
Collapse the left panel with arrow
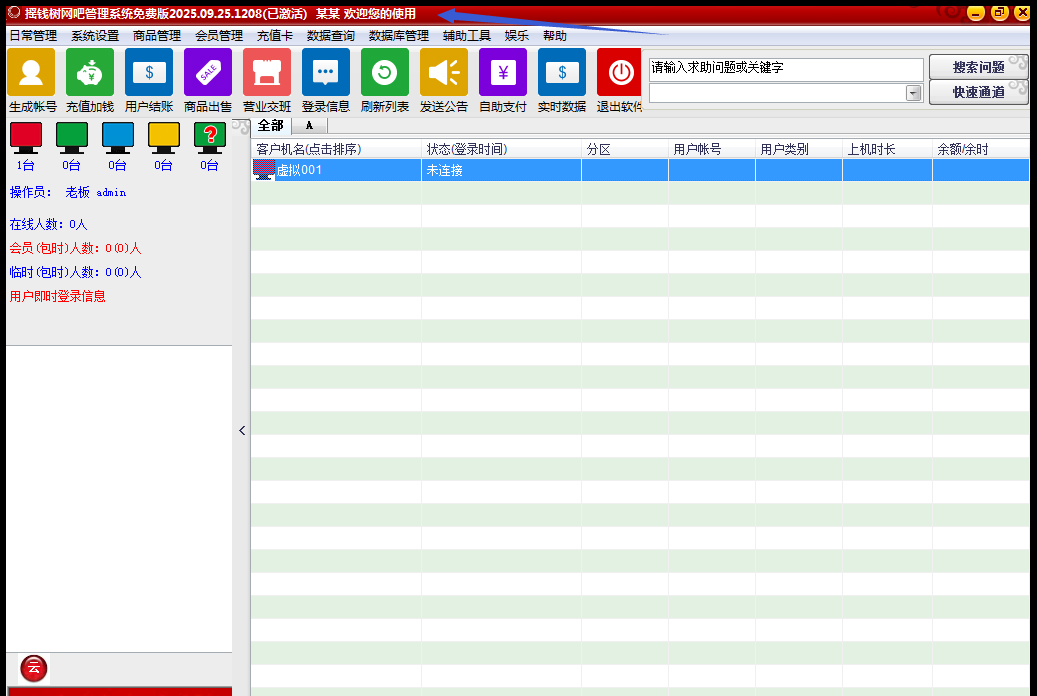(x=242, y=430)
